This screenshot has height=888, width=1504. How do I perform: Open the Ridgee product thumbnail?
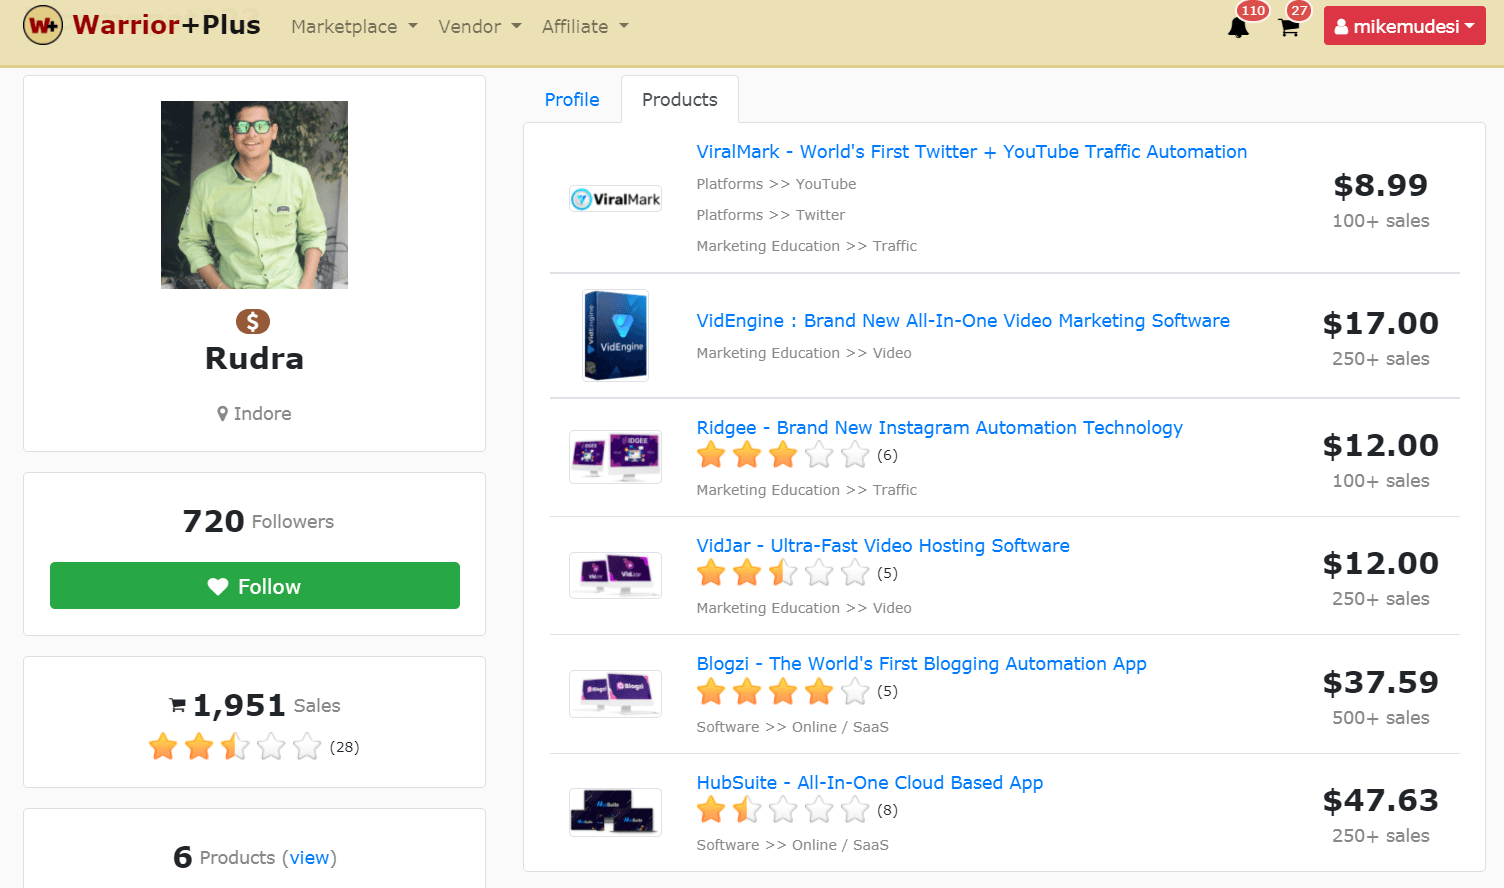pos(615,457)
